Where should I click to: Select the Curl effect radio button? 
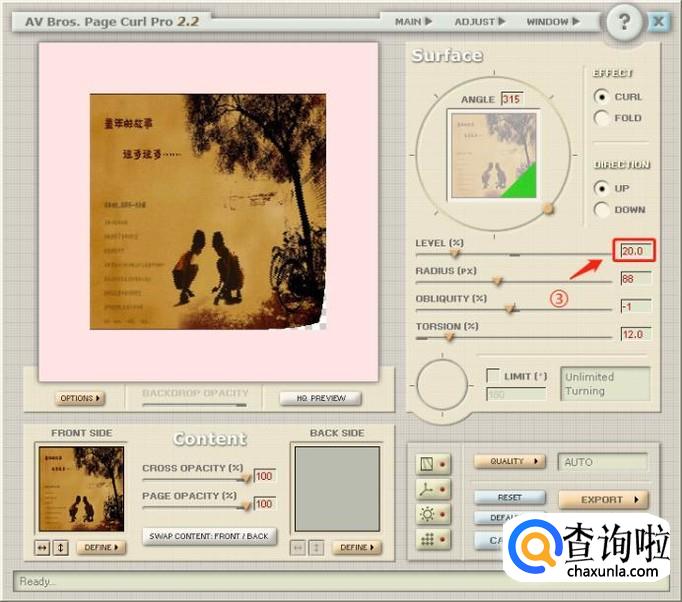602,97
